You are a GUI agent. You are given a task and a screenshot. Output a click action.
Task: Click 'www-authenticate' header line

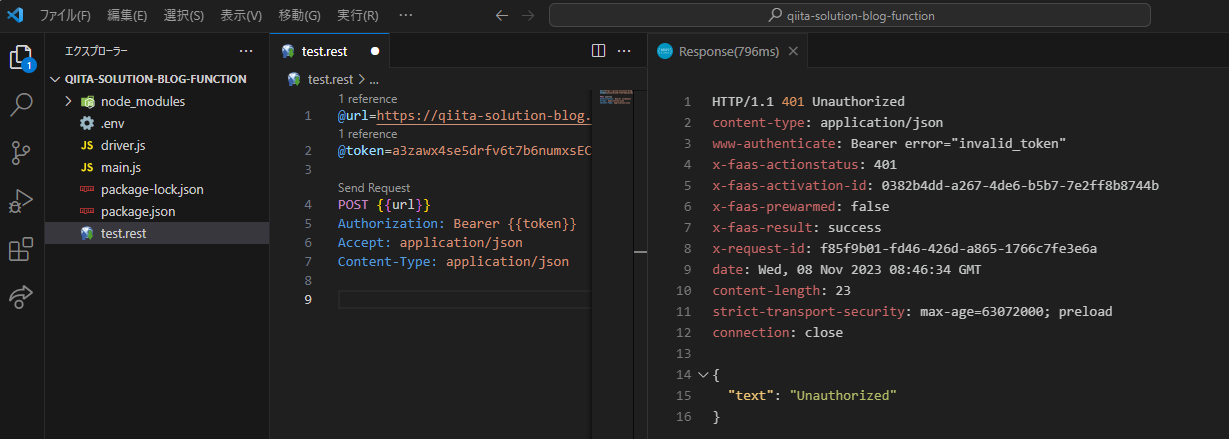889,145
